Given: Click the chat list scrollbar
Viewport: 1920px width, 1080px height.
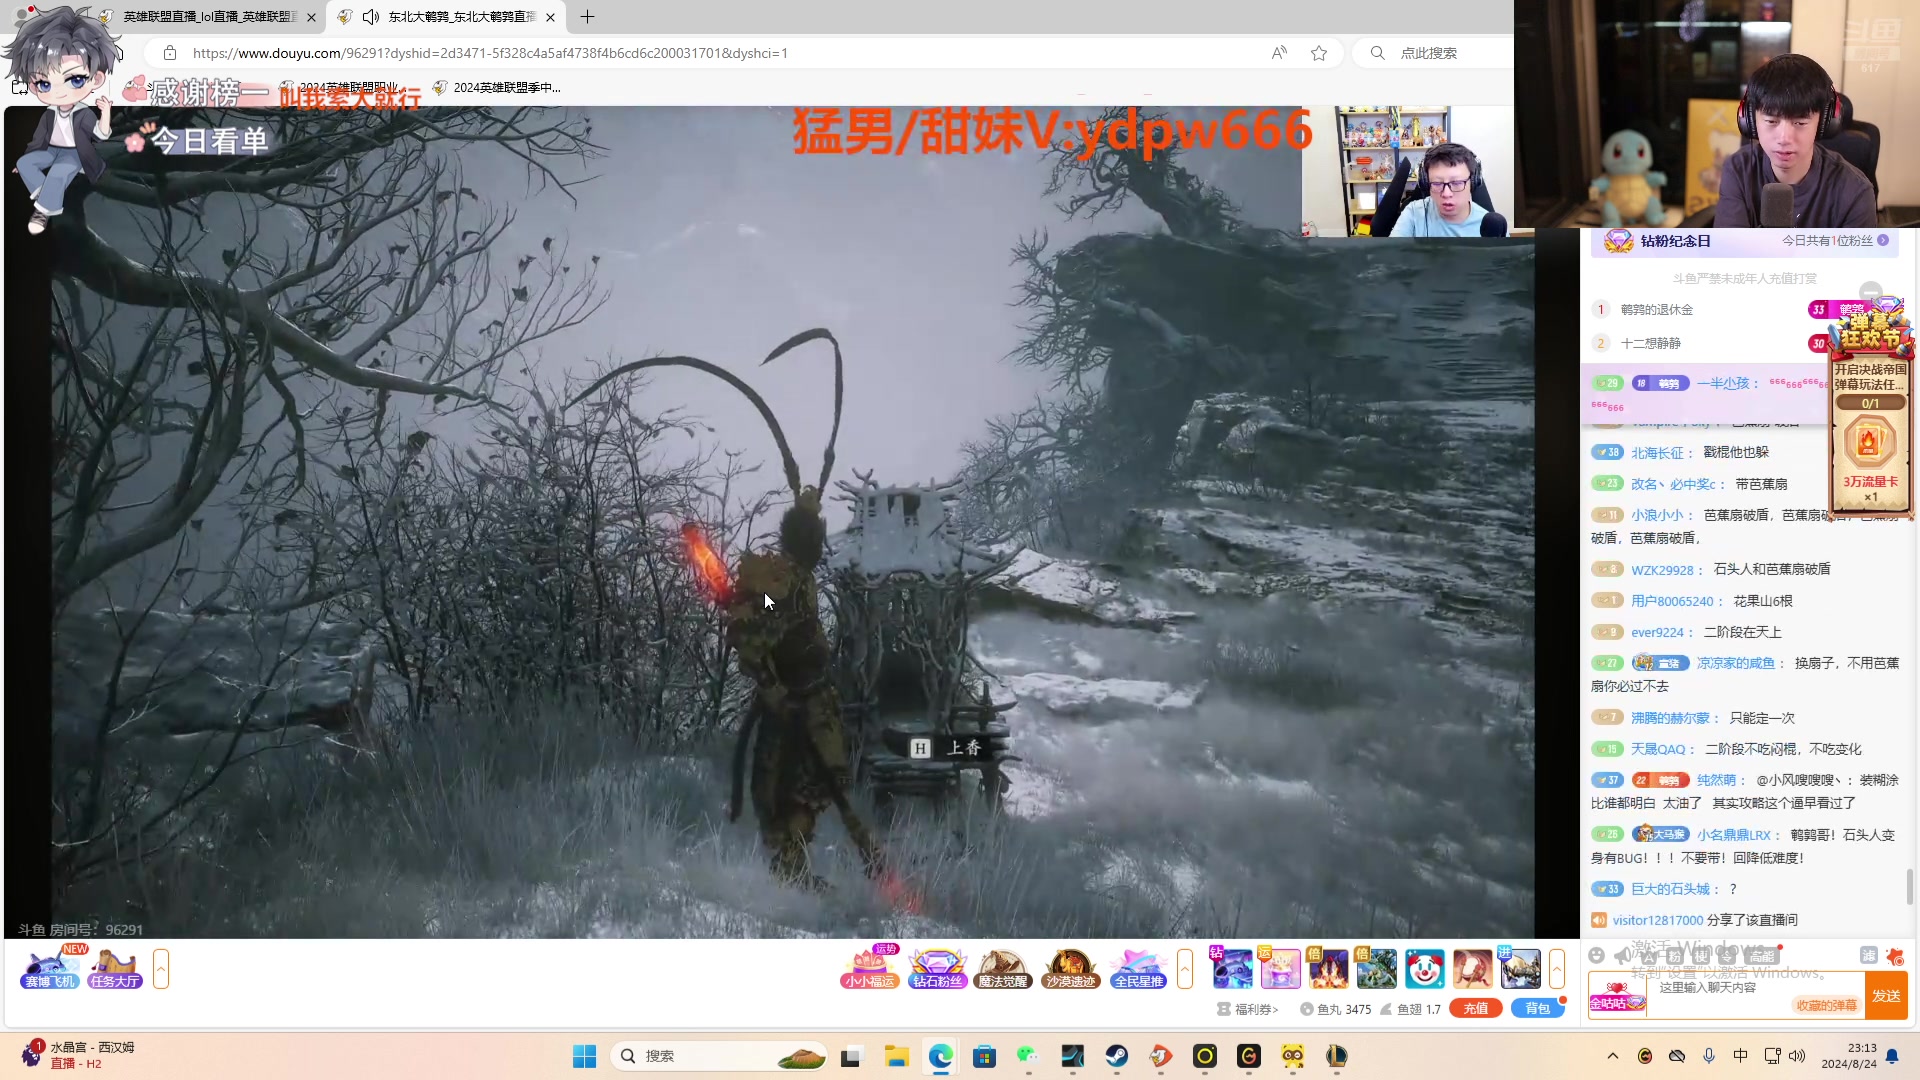Looking at the screenshot, I should [x=1910, y=885].
